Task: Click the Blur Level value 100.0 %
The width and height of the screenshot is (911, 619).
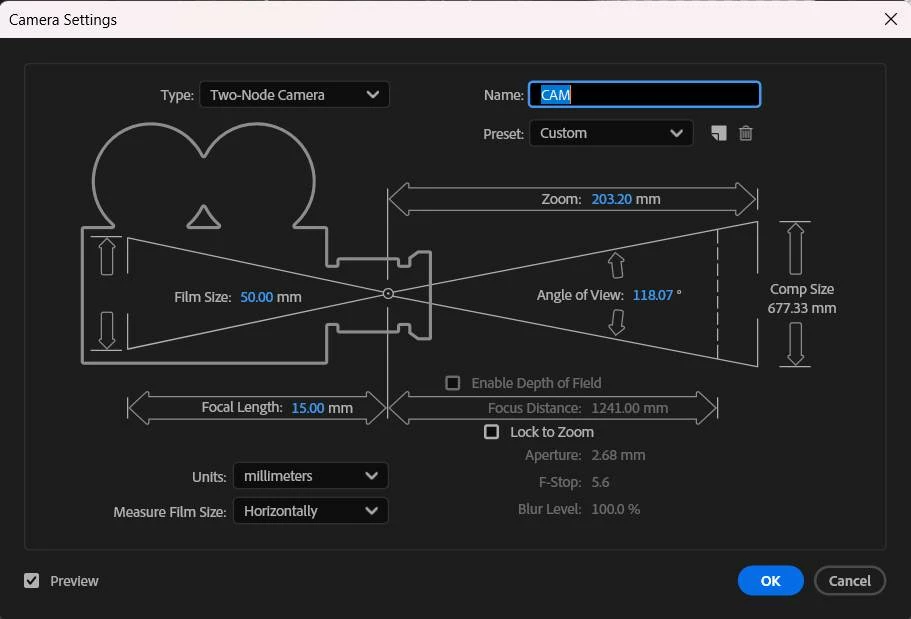Action: (615, 509)
